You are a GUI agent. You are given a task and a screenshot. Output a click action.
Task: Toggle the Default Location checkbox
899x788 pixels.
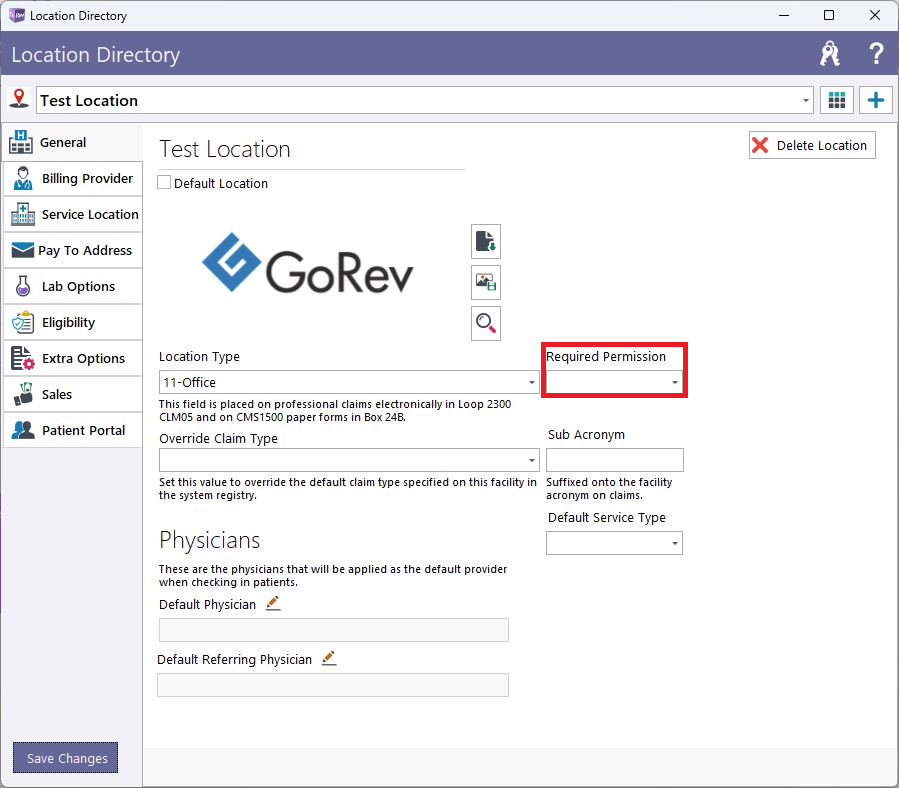tap(164, 182)
